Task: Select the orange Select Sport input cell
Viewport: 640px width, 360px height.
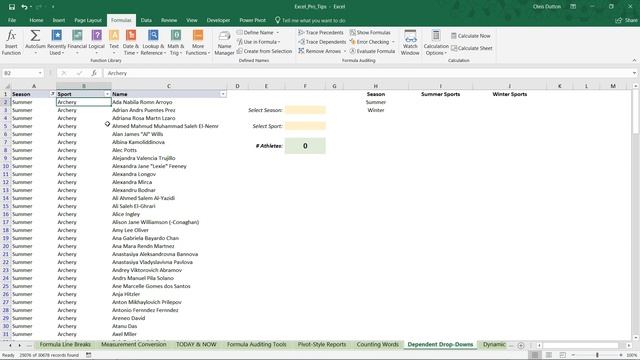Action: point(305,126)
